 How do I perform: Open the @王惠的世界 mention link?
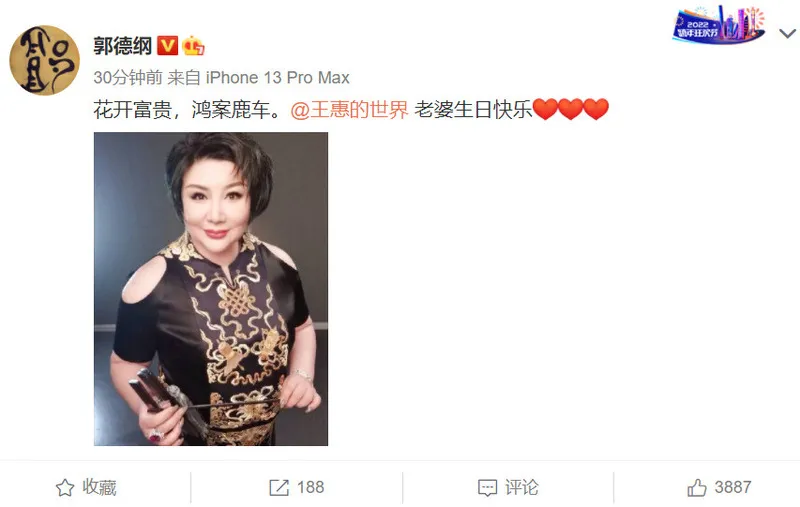[x=349, y=109]
